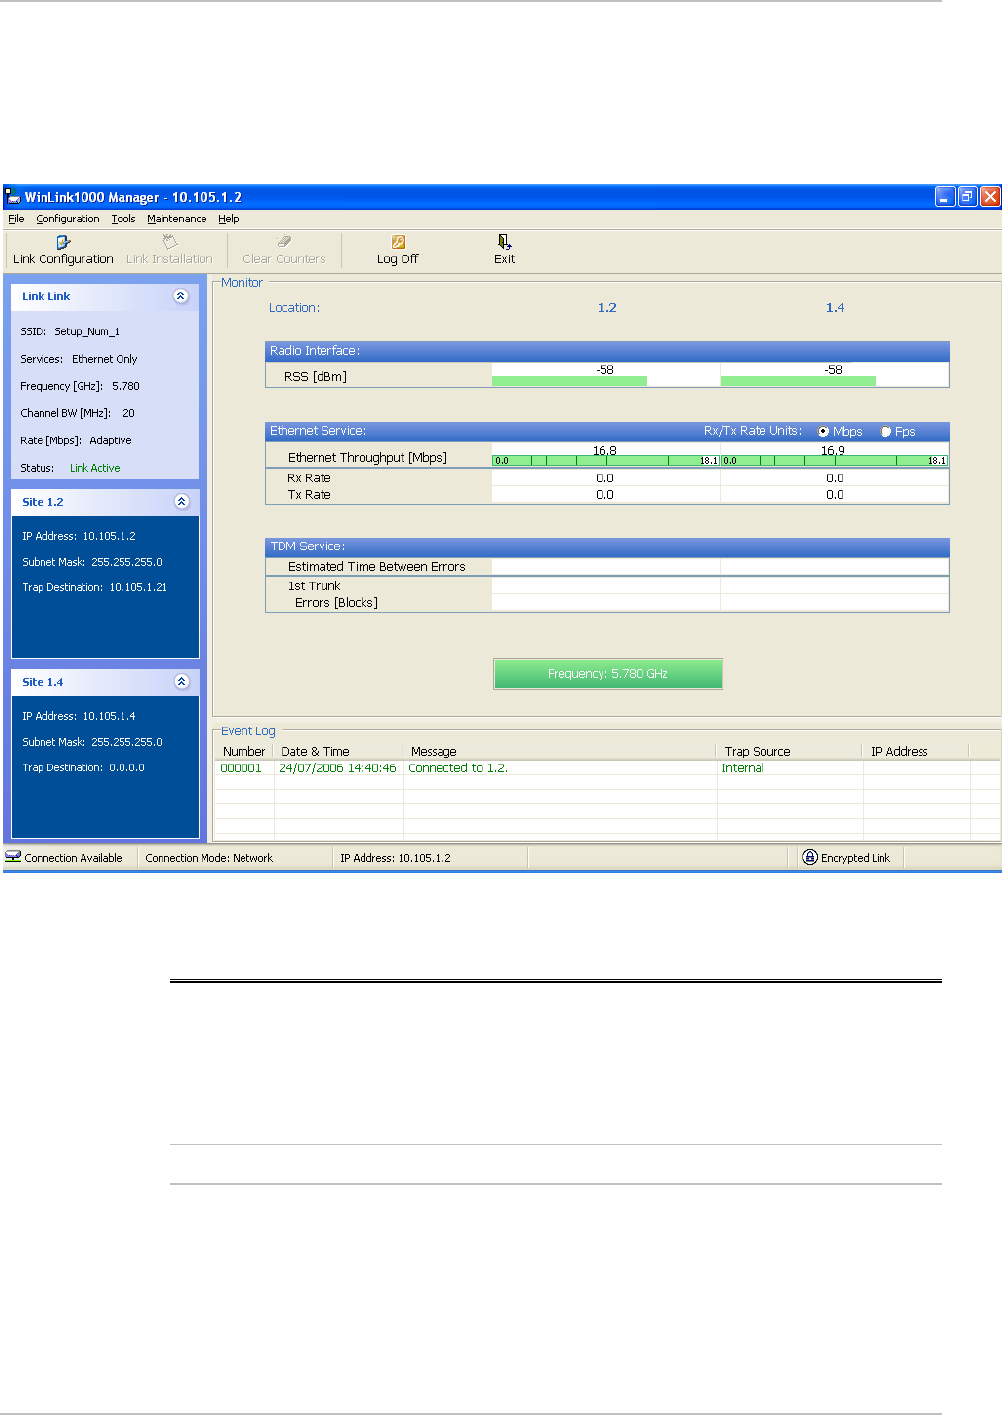Click the Errors [Blocks] row label

(336, 603)
